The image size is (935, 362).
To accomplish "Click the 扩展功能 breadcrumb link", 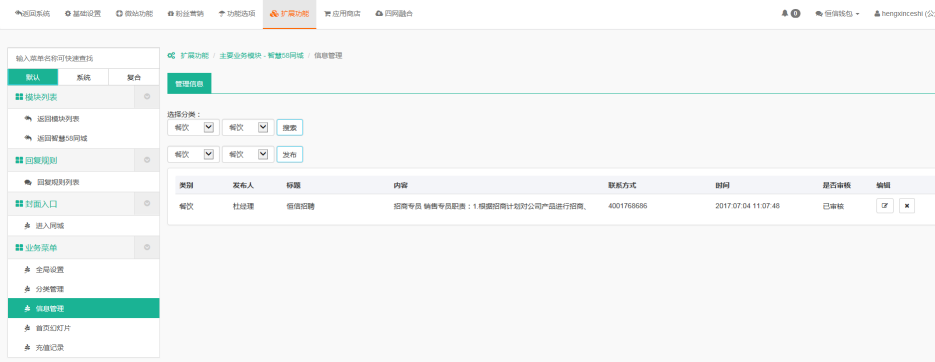I will pyautogui.click(x=194, y=55).
